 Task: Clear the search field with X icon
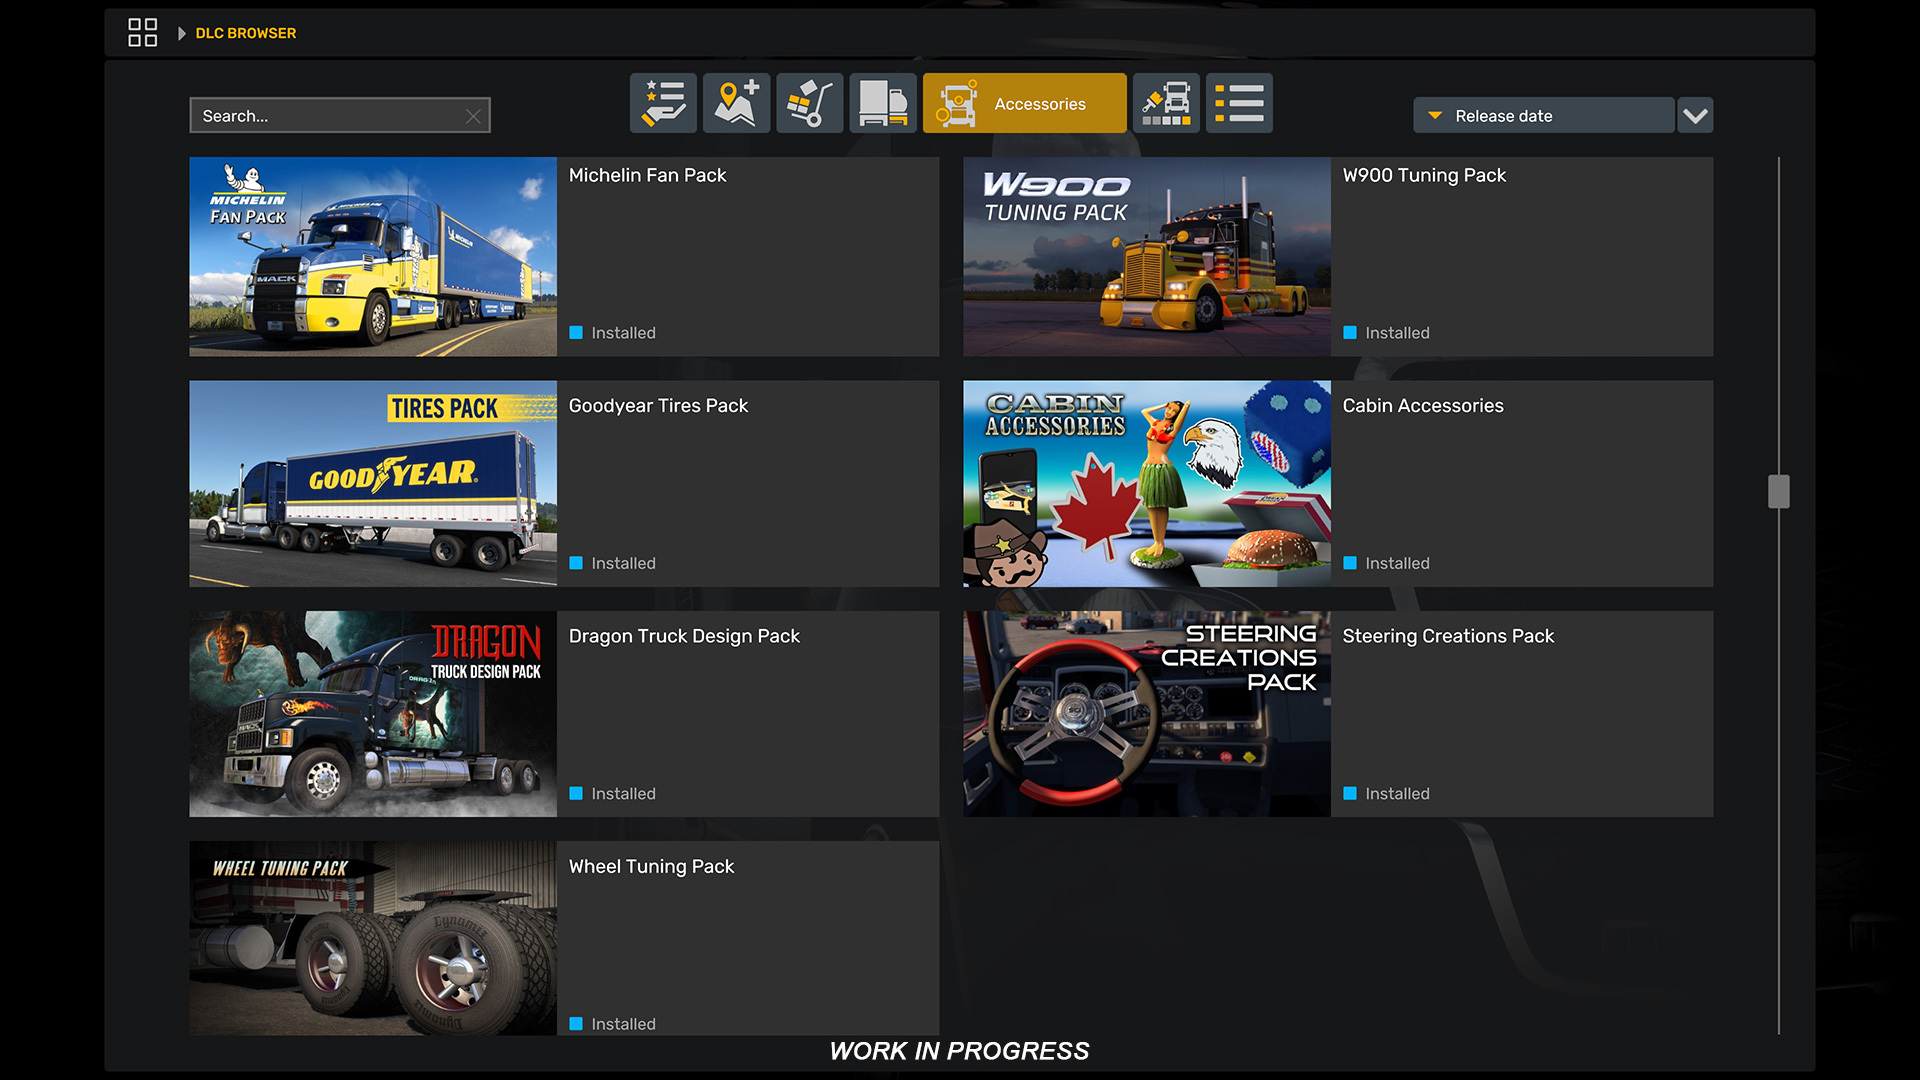[x=473, y=116]
